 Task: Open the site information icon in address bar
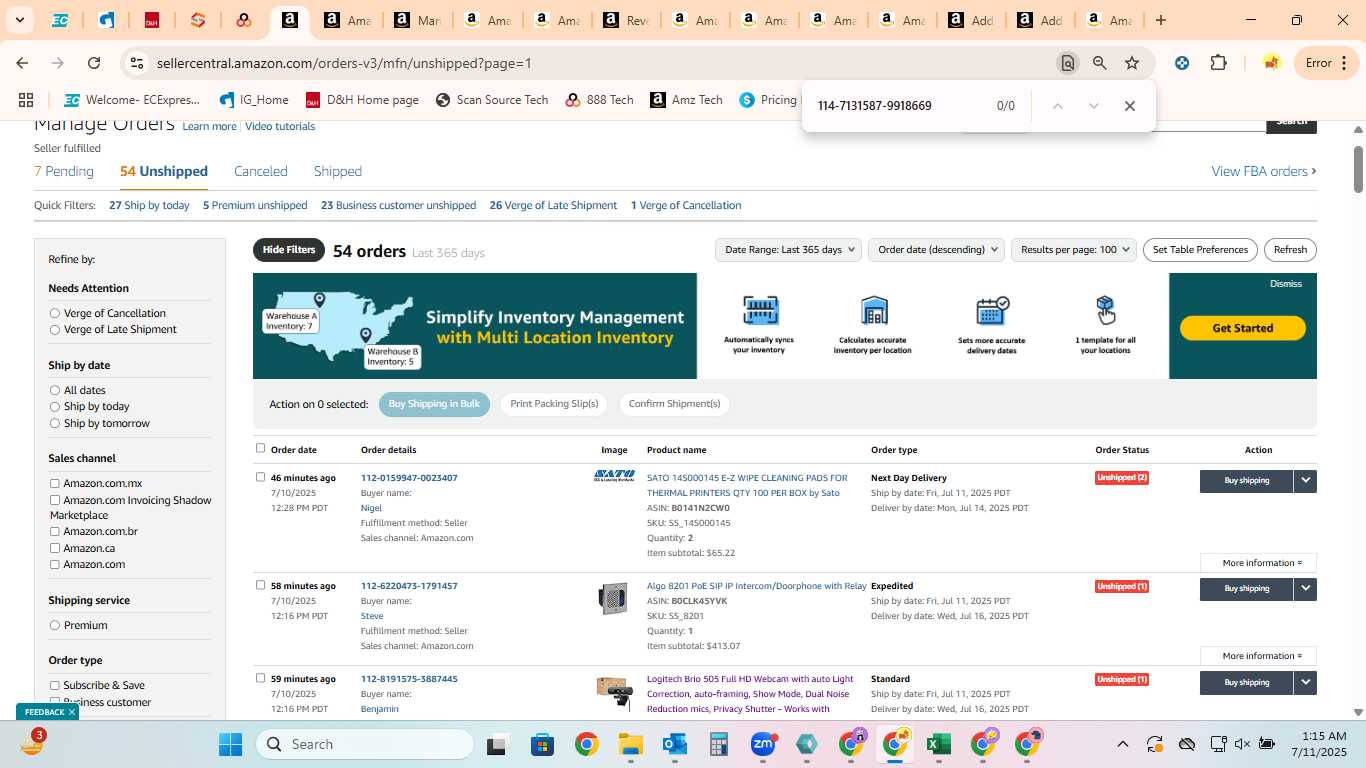136,63
